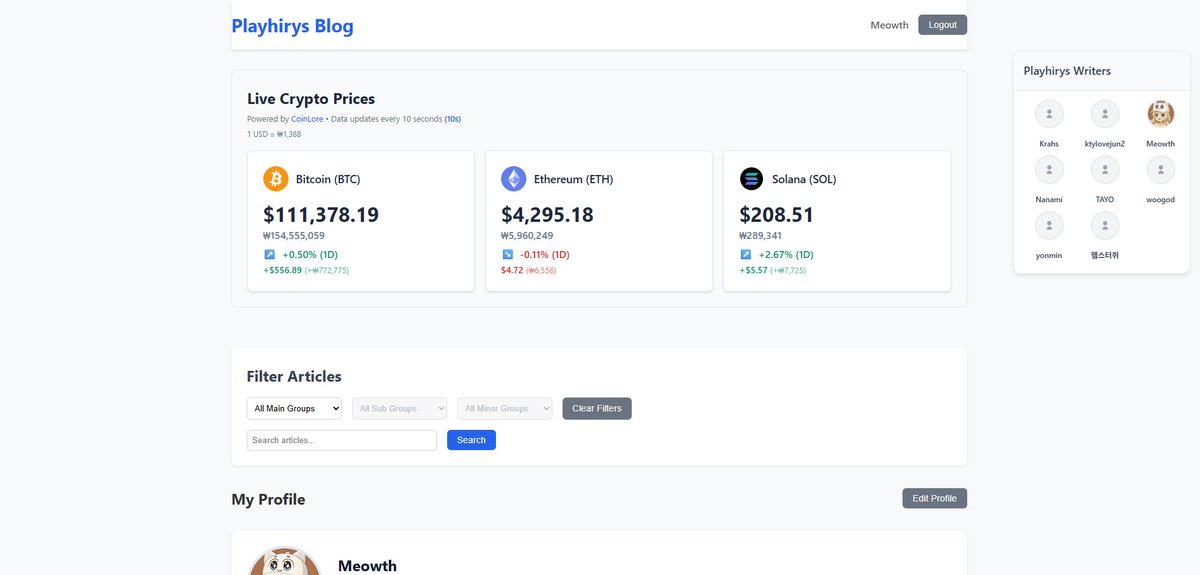The image size is (1200, 575).
Task: Click the +0.50% (1D) change text
Action: [x=310, y=255]
